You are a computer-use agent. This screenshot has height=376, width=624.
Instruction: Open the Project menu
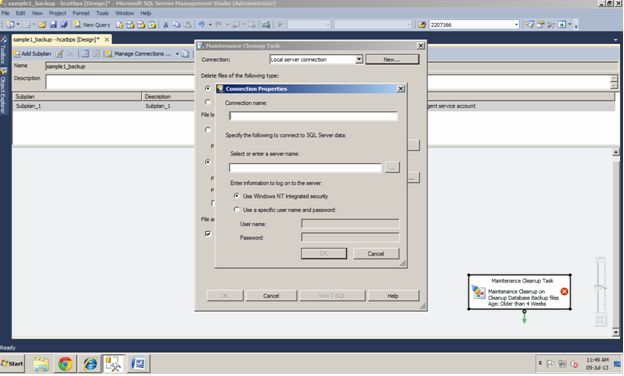(58, 13)
